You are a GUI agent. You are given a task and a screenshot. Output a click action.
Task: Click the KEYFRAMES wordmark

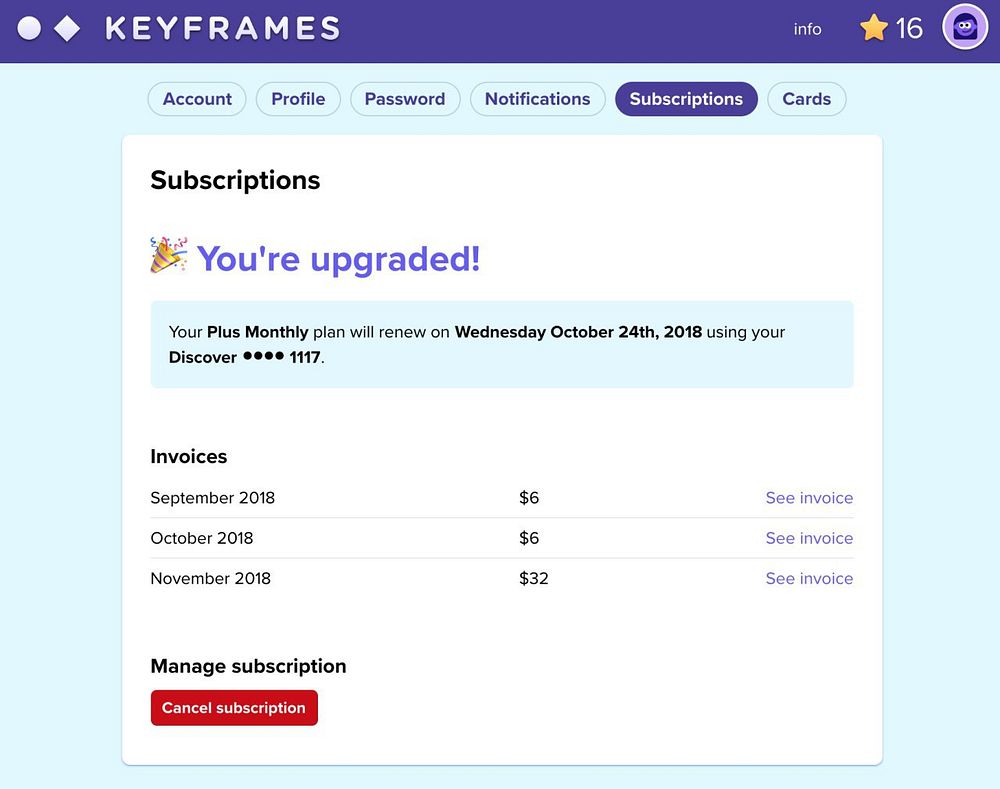tap(222, 28)
